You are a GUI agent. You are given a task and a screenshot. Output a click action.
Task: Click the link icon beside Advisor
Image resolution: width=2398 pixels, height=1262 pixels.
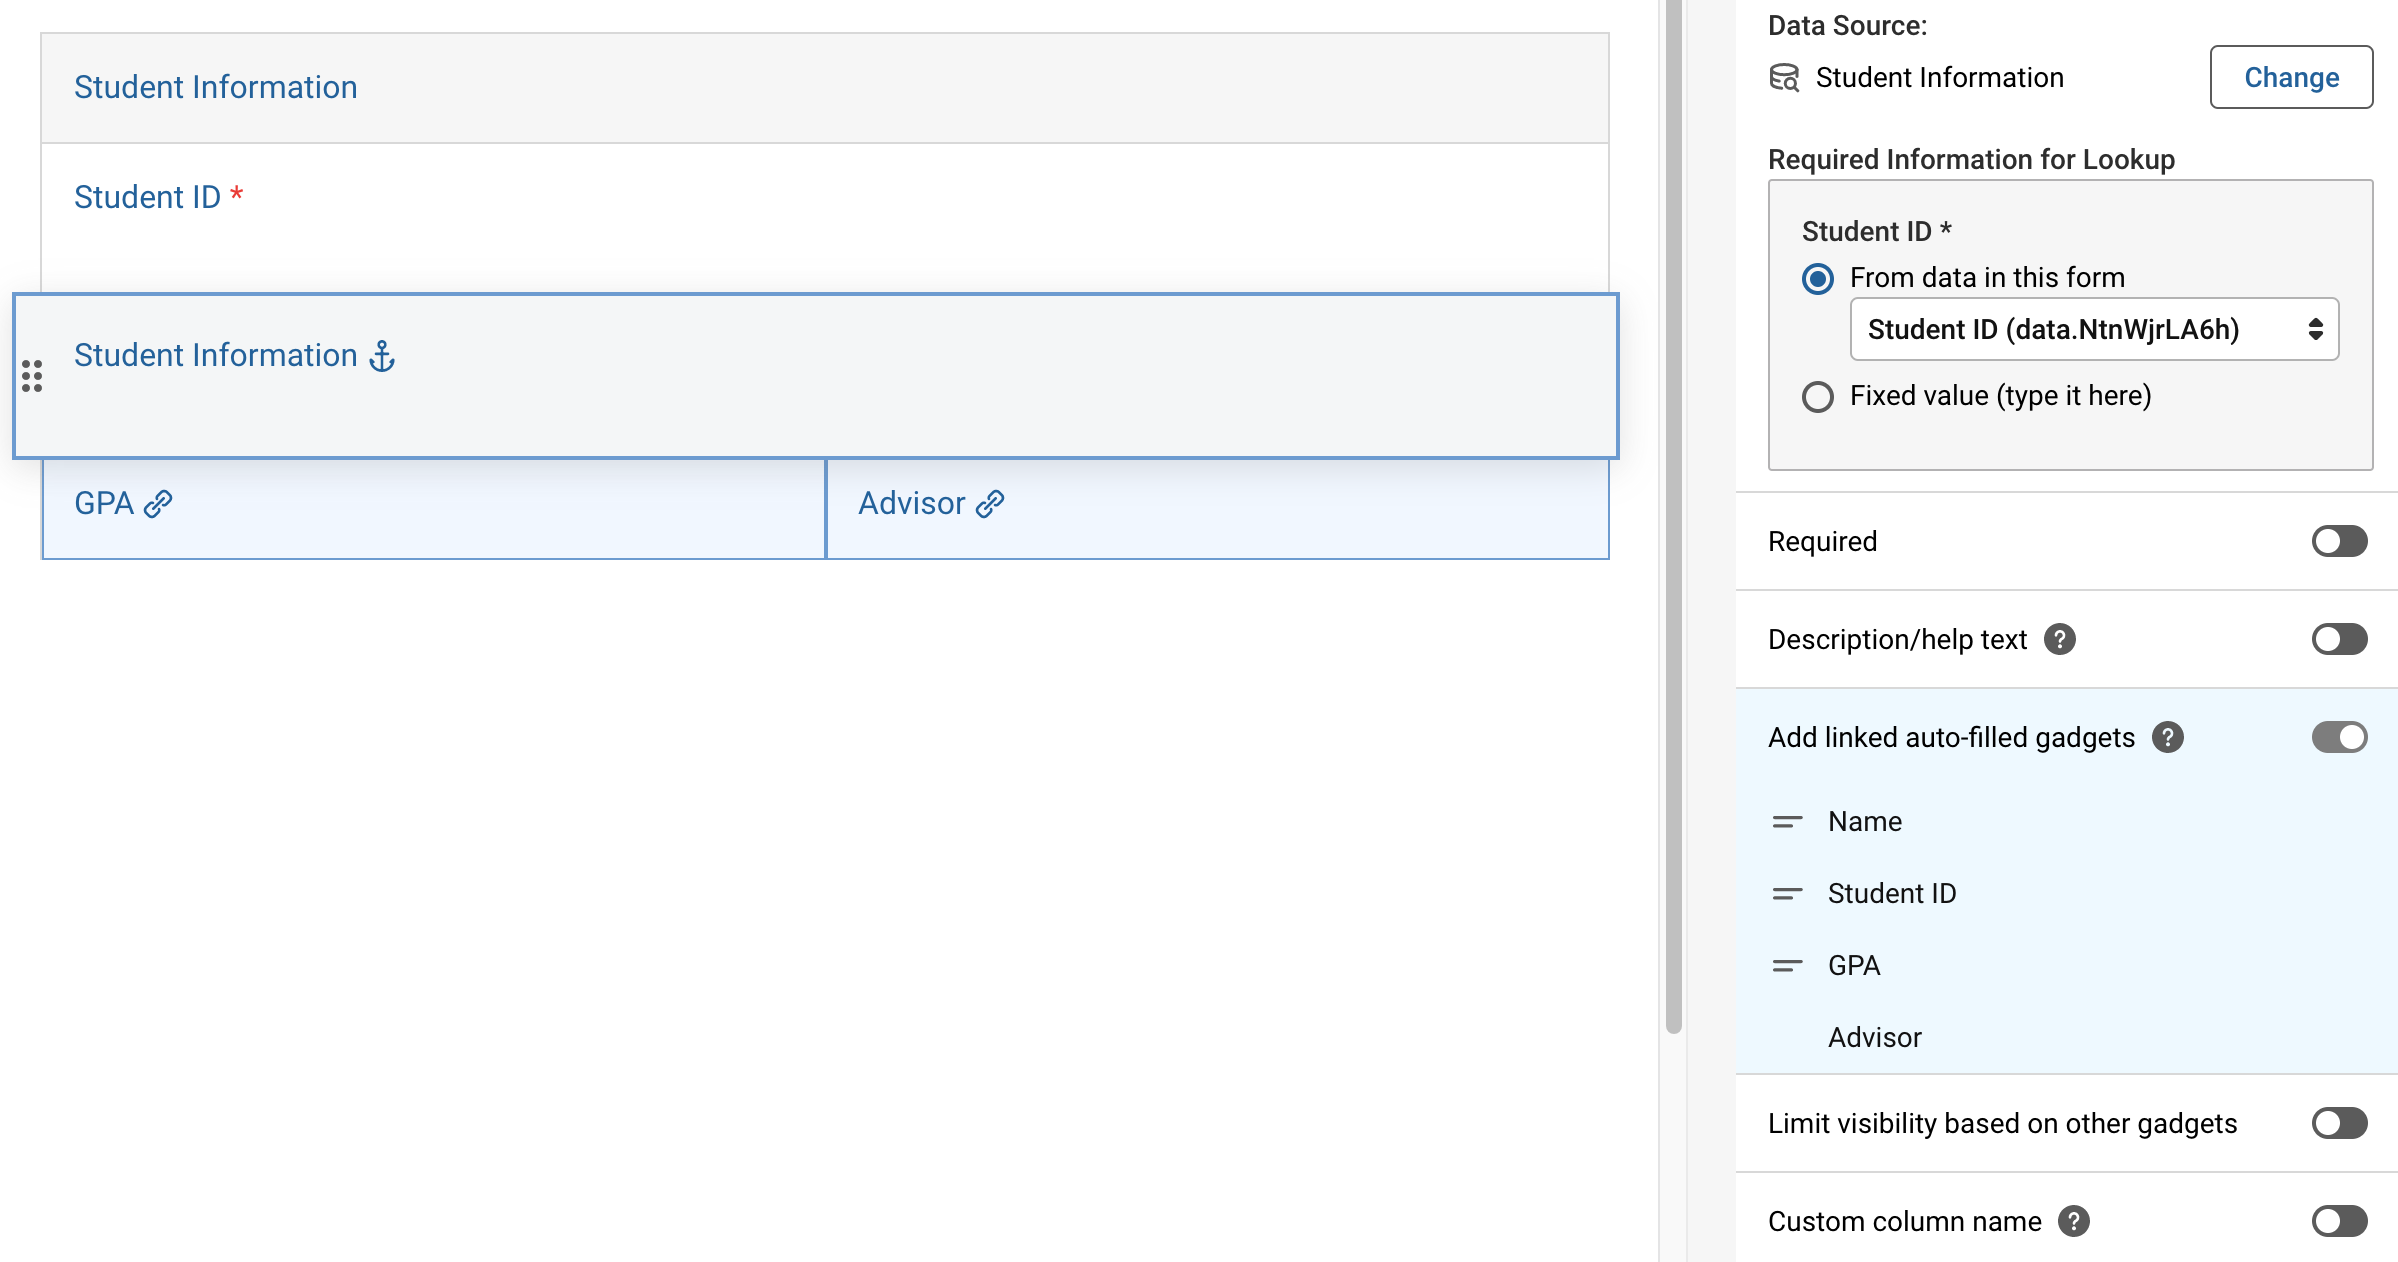point(990,503)
